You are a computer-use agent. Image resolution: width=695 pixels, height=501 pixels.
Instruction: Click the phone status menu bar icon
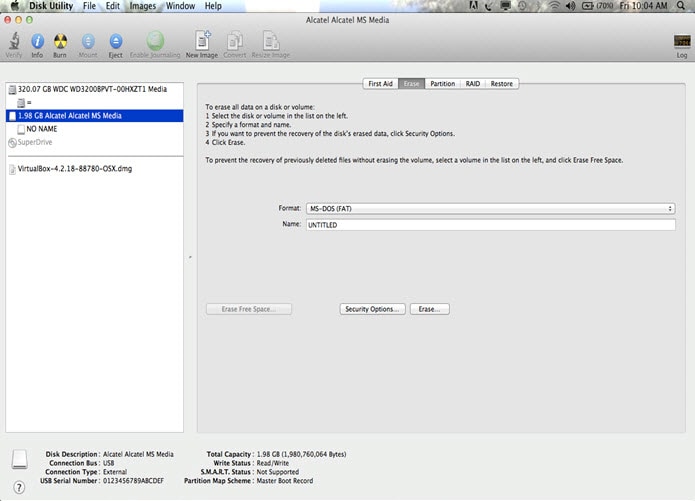click(x=488, y=6)
